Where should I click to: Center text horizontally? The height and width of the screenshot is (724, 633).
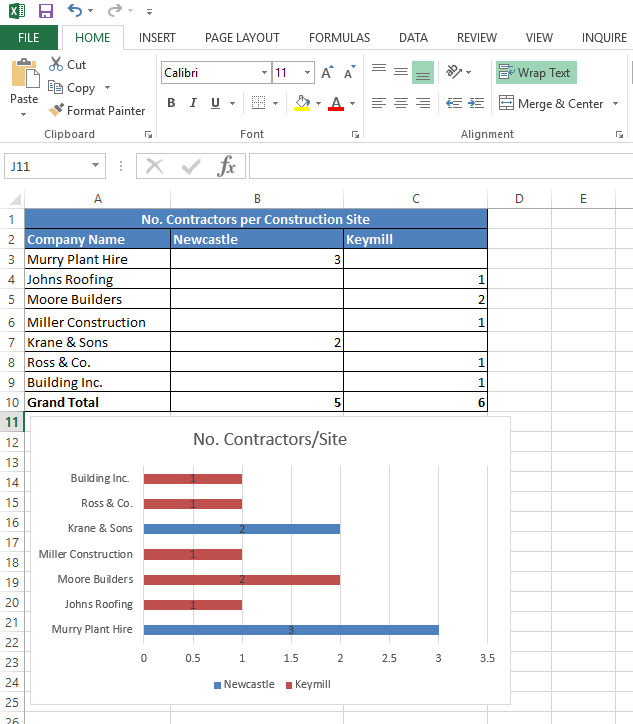click(401, 103)
